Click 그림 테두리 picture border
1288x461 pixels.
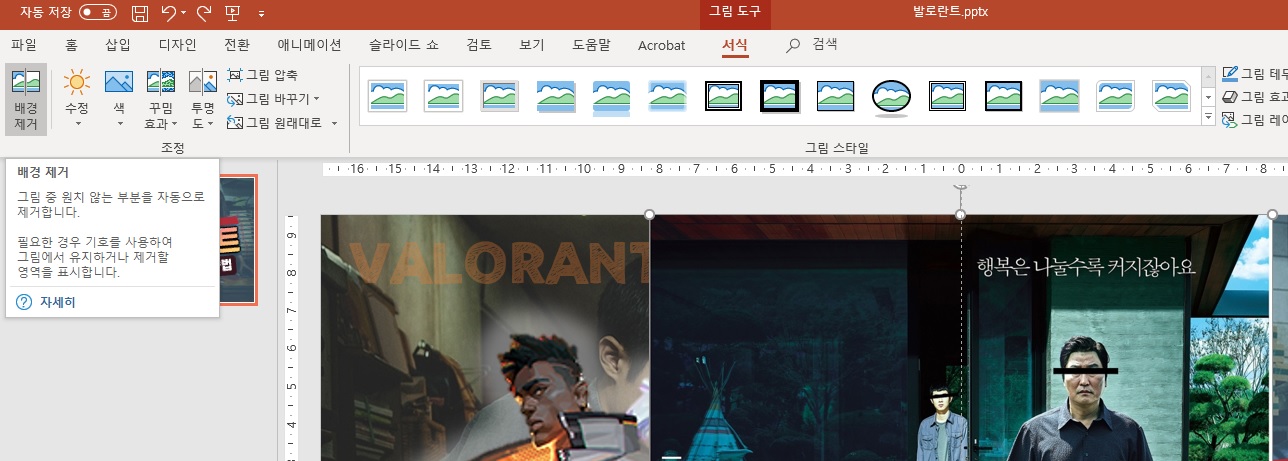tap(1255, 74)
